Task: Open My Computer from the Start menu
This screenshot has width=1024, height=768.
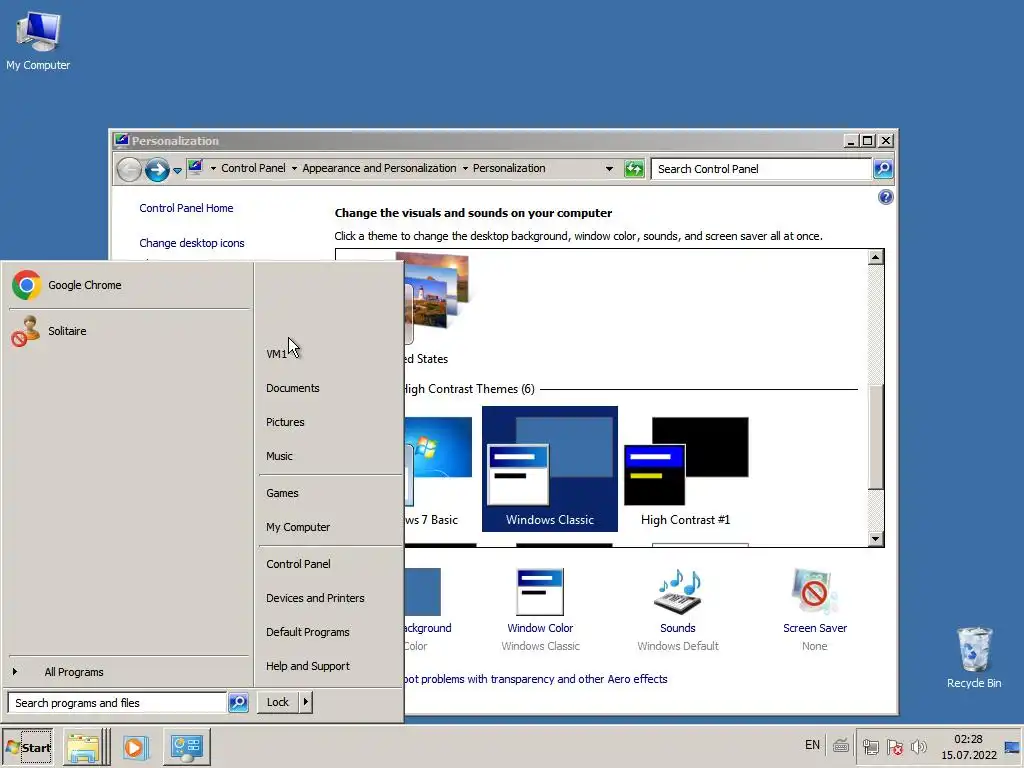Action: coord(330,527)
